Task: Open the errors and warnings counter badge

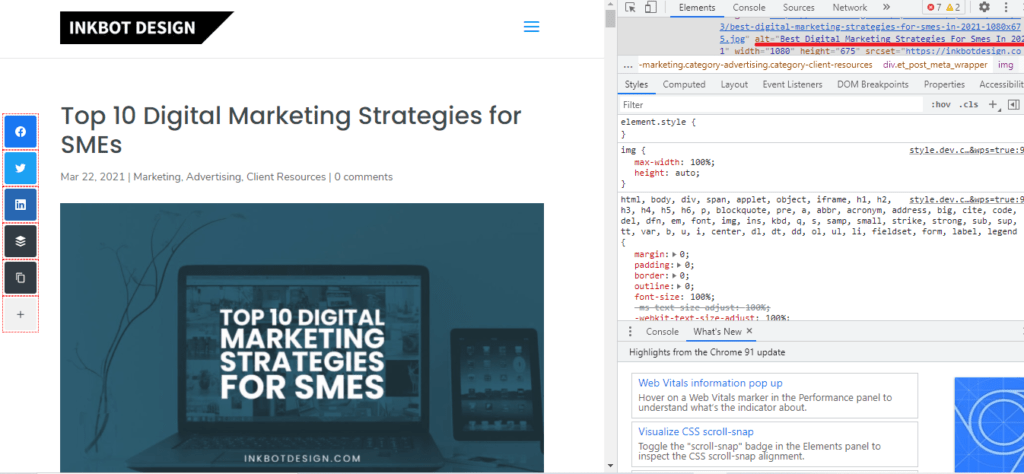Action: pyautogui.click(x=944, y=8)
